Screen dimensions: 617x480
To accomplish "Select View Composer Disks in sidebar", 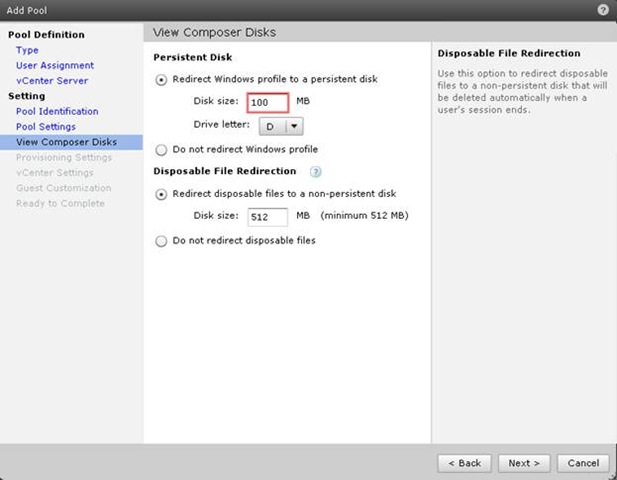I will [71, 142].
